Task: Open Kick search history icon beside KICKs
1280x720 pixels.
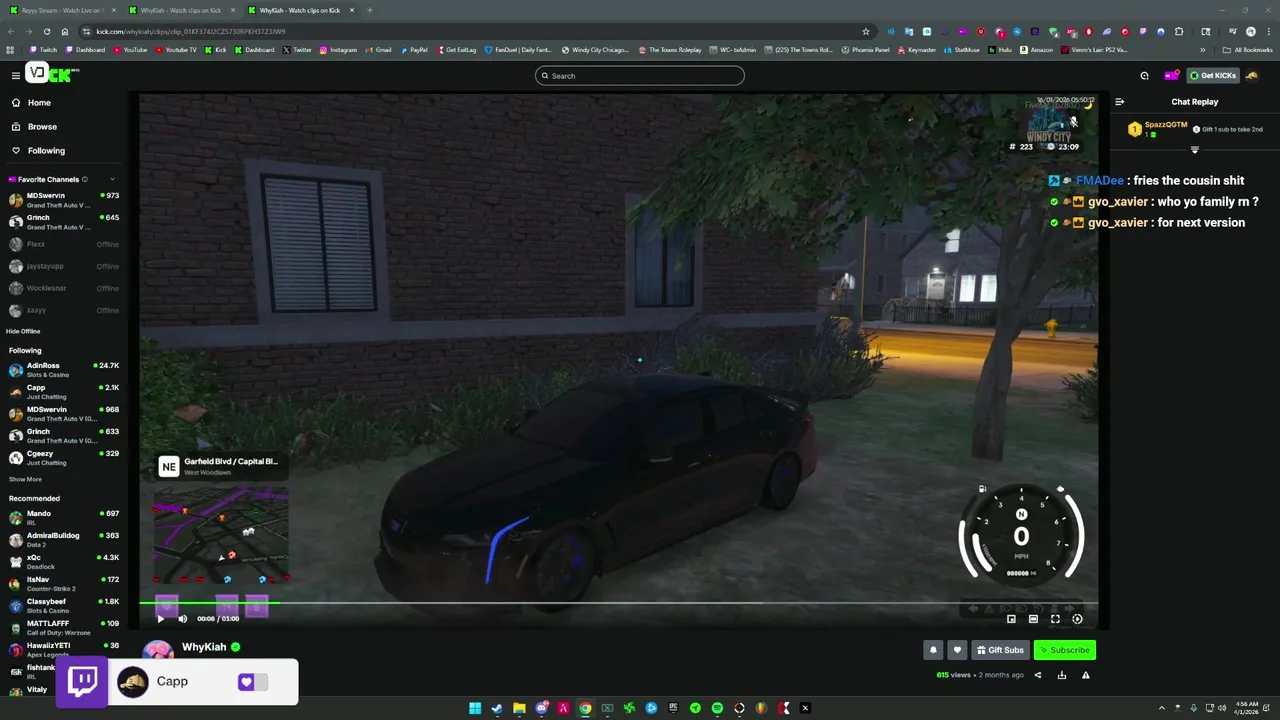Action: click(x=1144, y=75)
